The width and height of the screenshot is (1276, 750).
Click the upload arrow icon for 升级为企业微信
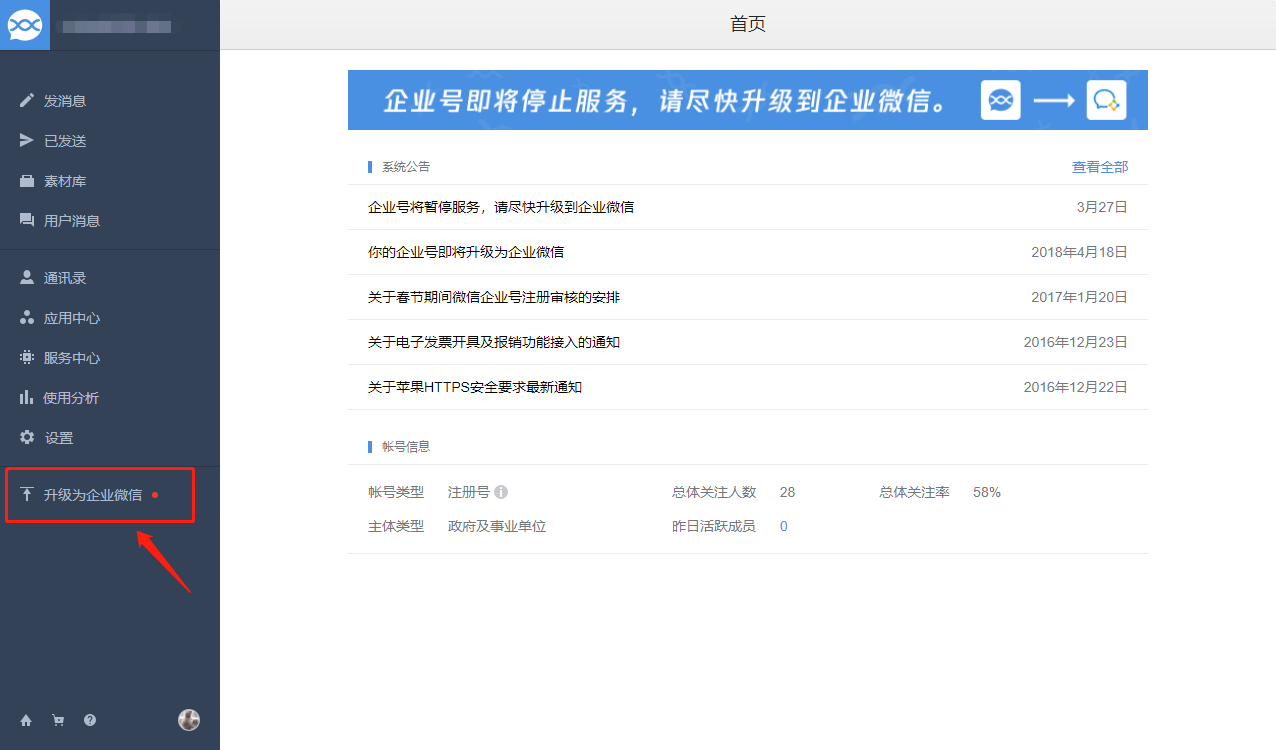click(27, 494)
